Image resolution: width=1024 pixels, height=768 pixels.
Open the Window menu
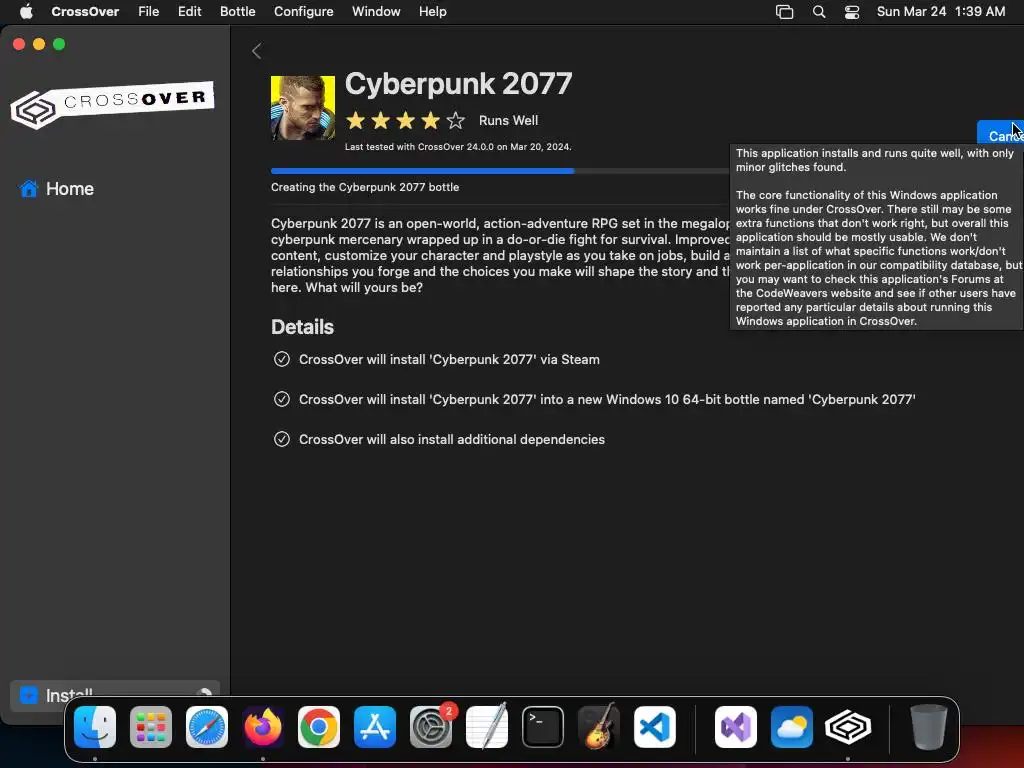376,11
